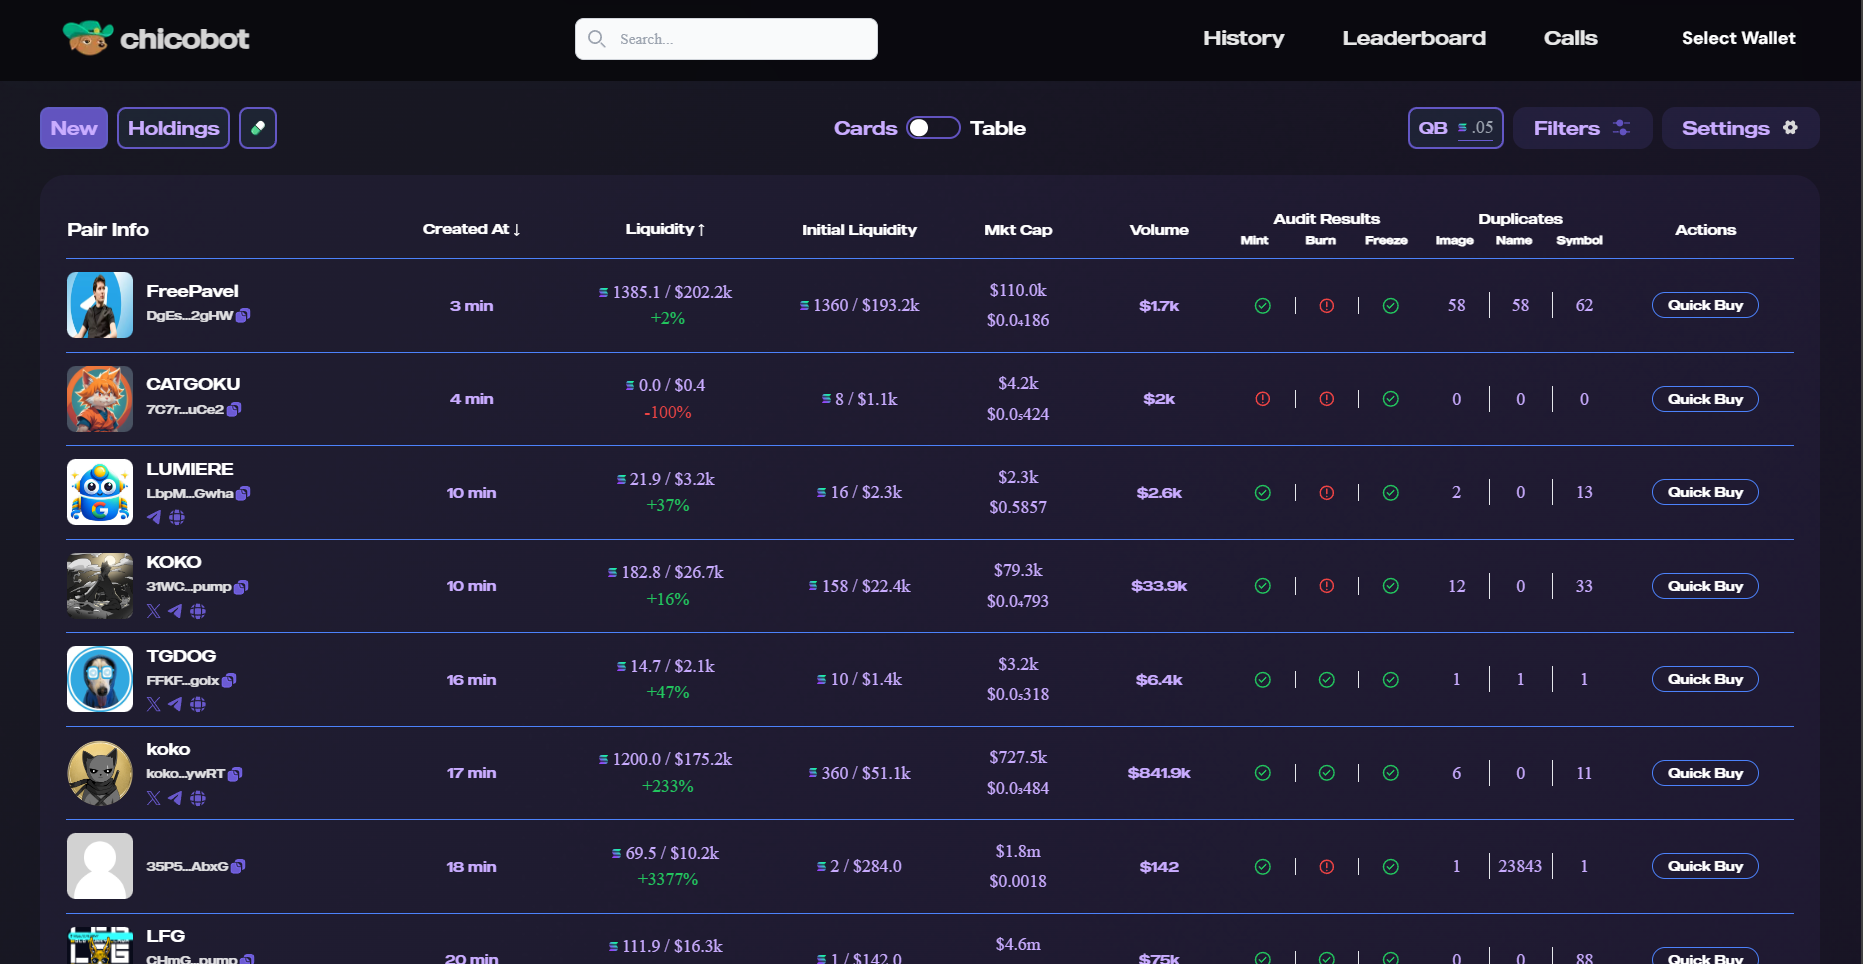Viewport: 1863px width, 964px height.
Task: Copy the 35P5...AbxG address
Action: click(238, 867)
